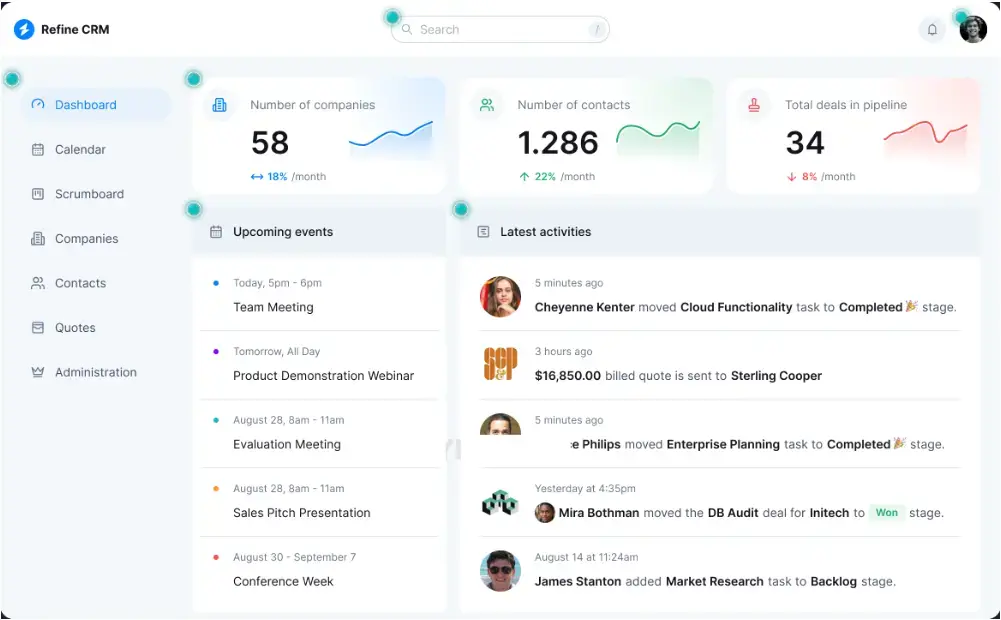The image size is (1001, 620).
Task: Go to Dashboard in the sidebar
Action: tap(85, 105)
